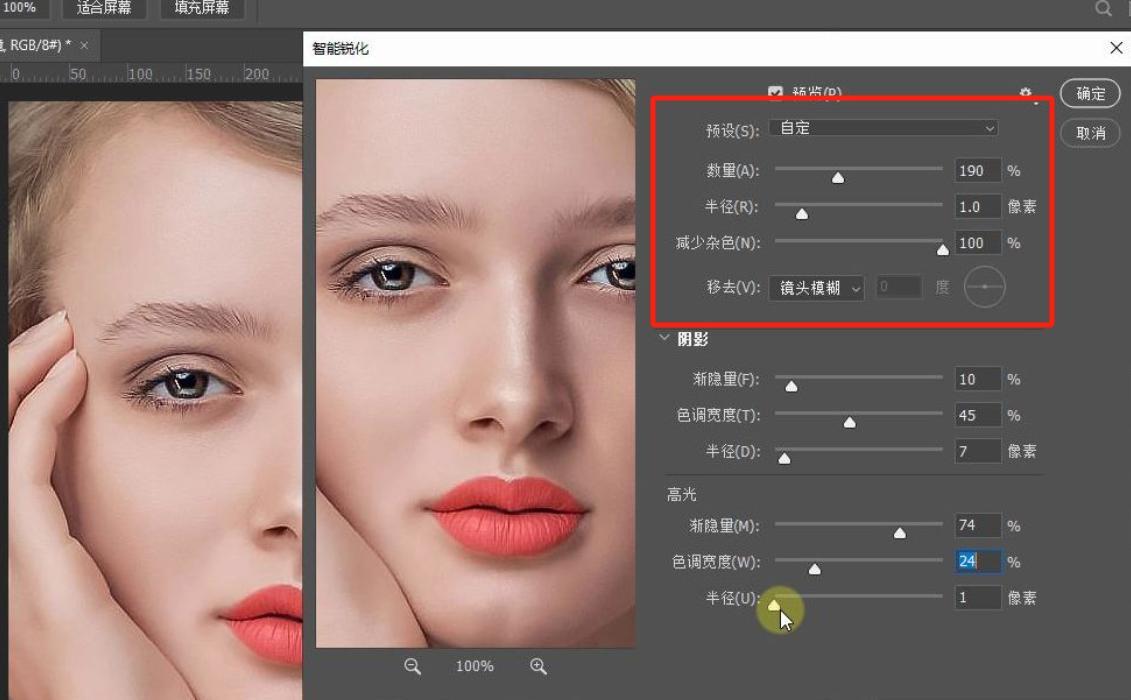Open the preset options gear icon
Image resolution: width=1131 pixels, height=700 pixels.
point(1026,92)
